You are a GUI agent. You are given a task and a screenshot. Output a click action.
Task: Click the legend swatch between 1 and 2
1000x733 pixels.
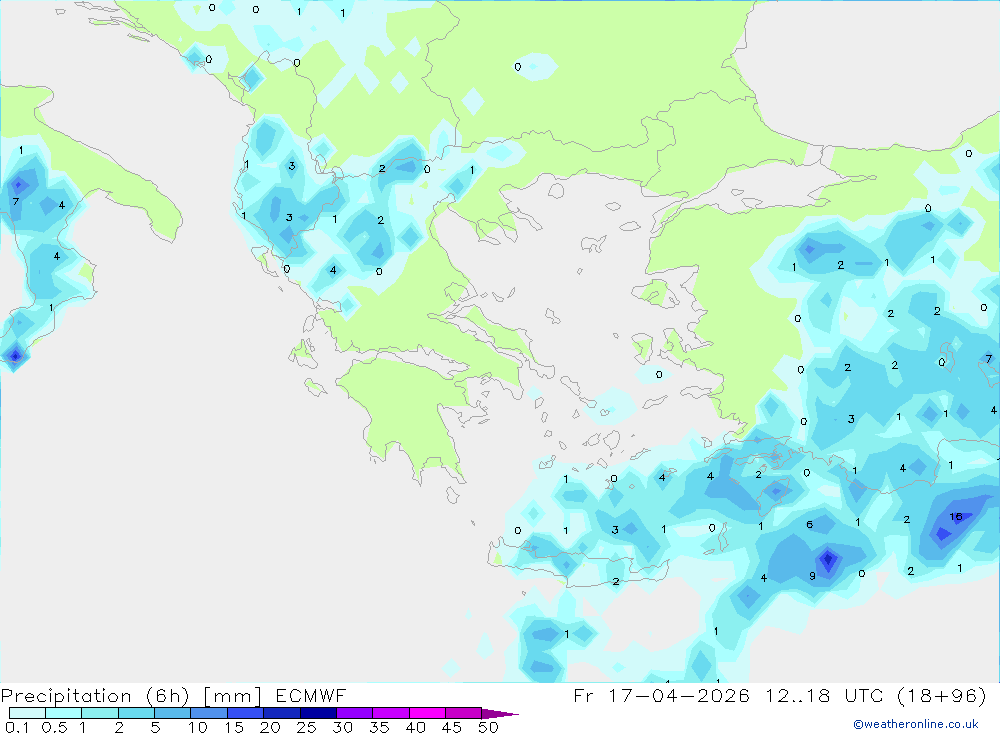pos(100,713)
